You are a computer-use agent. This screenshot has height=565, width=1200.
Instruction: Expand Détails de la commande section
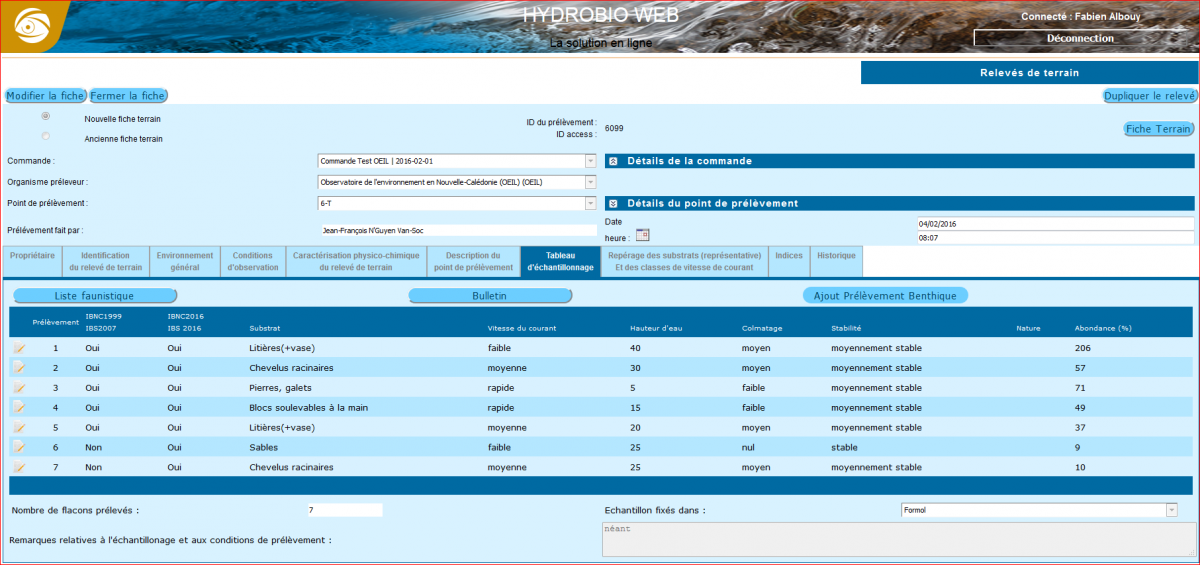point(613,161)
